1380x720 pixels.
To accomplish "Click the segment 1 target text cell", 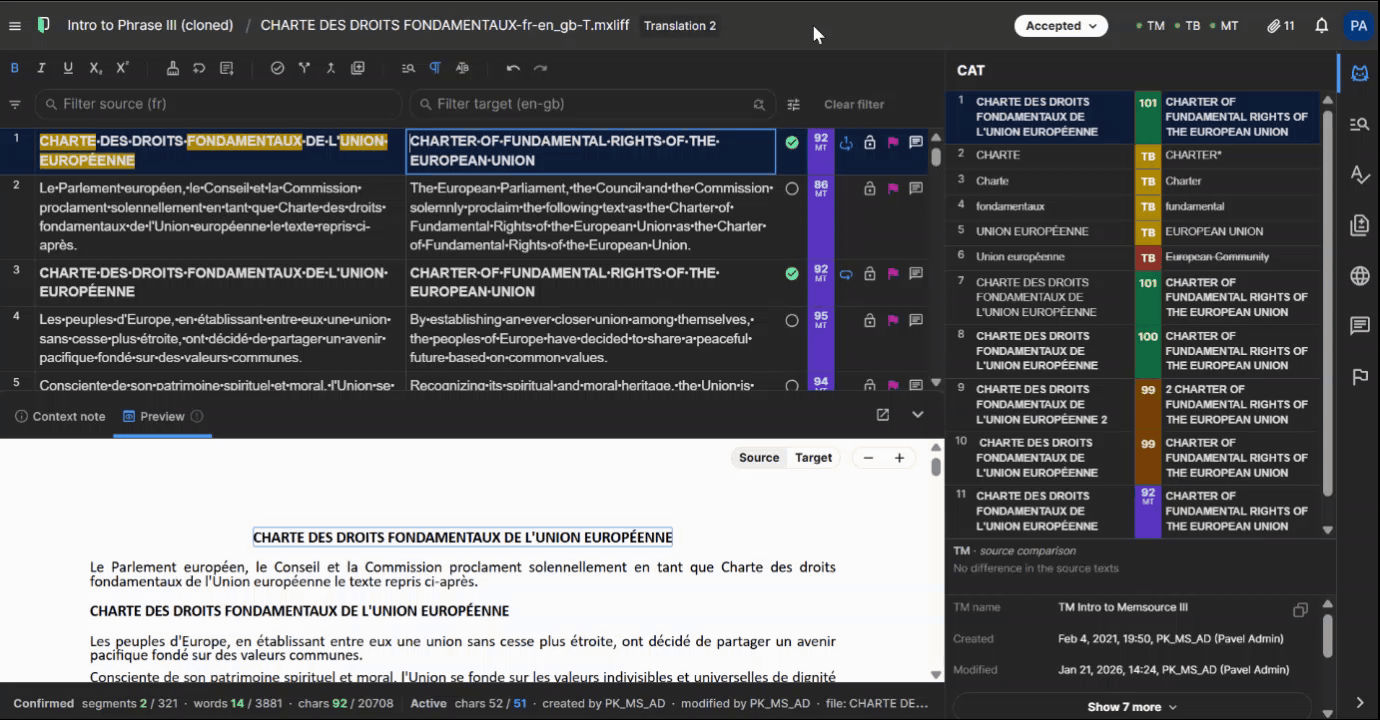I will [591, 151].
